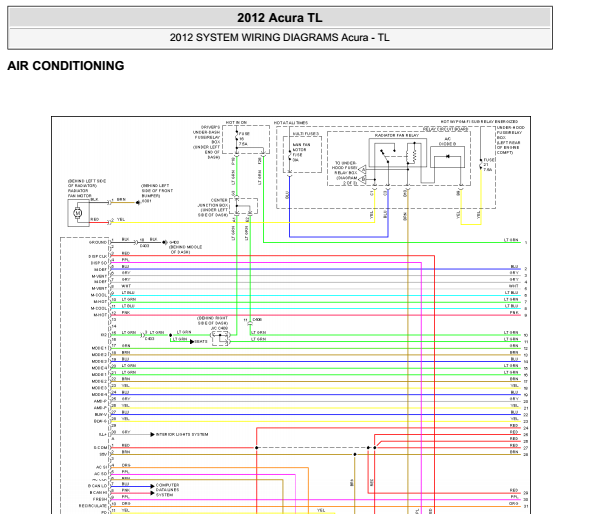Click the 'HOT IN ON' label
Viewport: 600px width, 514px height.
(236, 122)
